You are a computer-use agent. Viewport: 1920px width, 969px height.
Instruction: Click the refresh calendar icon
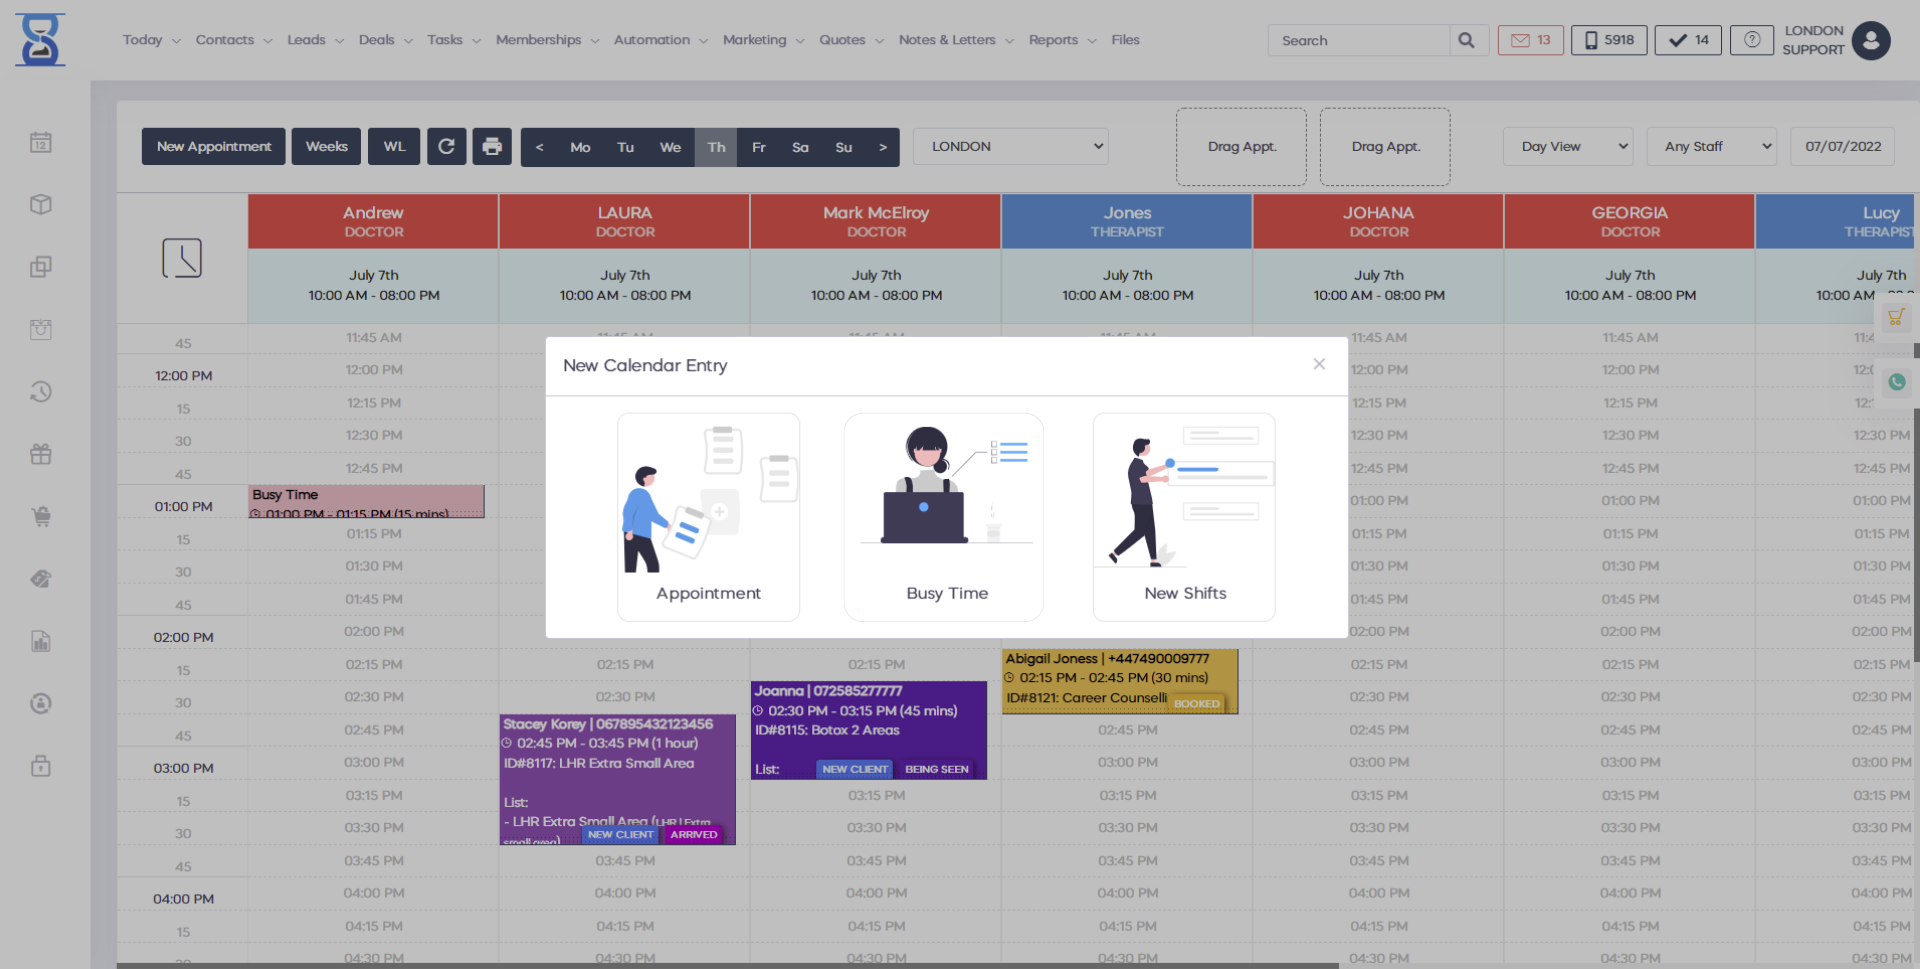coord(446,147)
